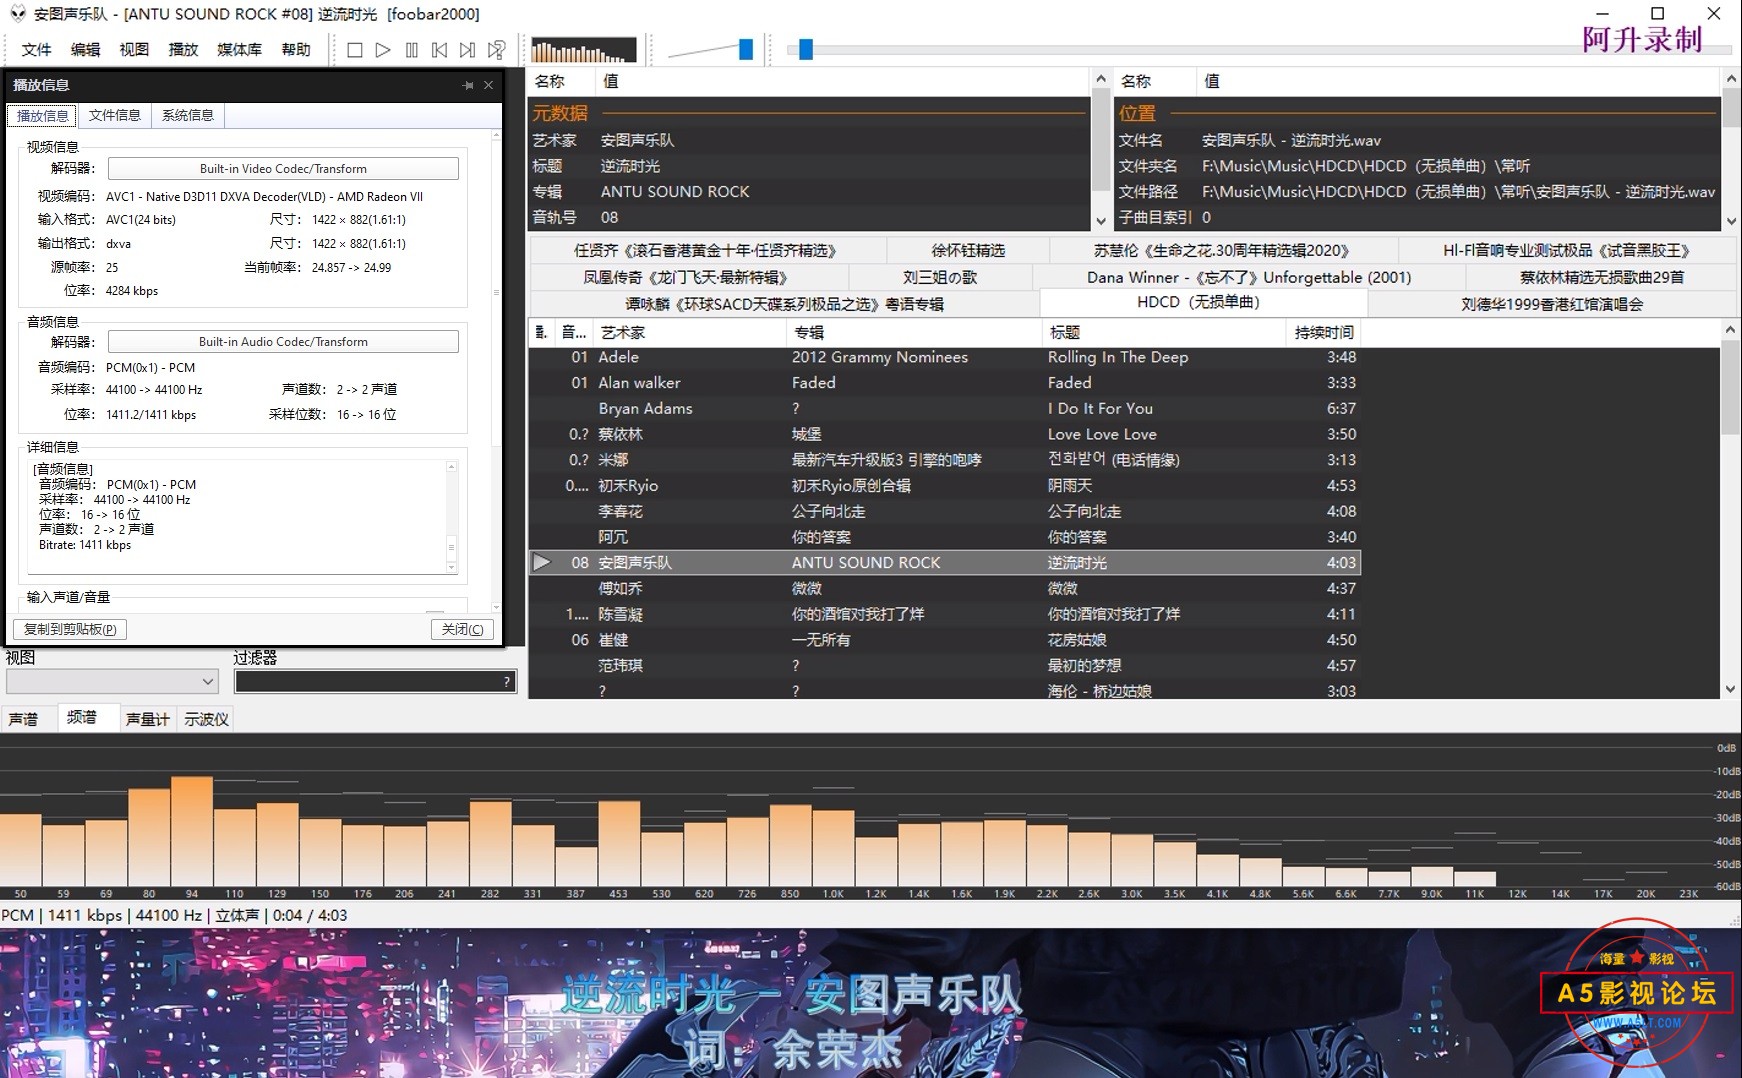Switch to the 文件信息 tab

point(114,116)
